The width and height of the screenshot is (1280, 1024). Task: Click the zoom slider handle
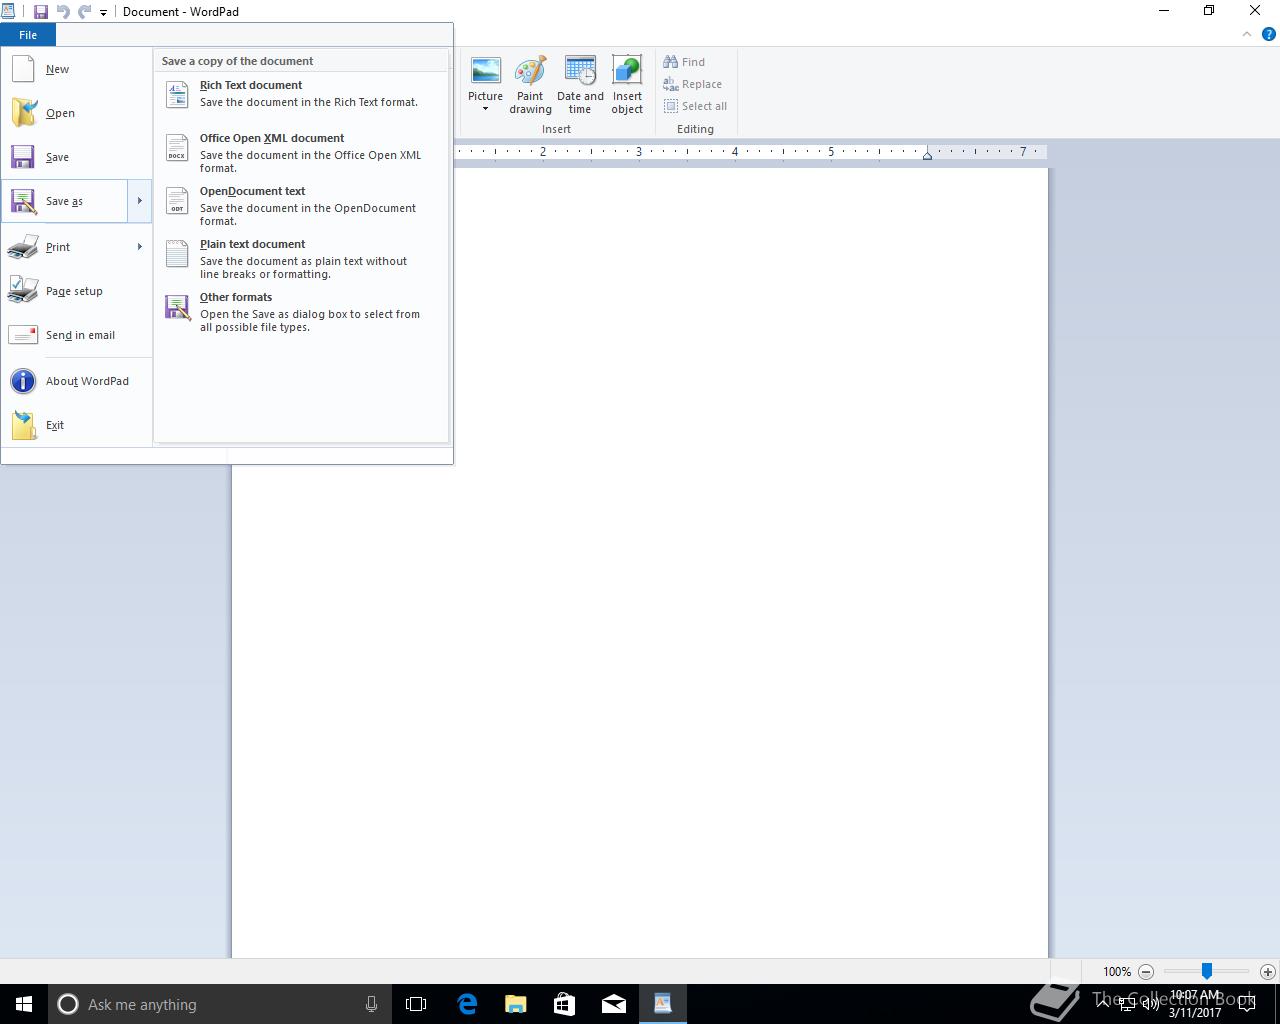point(1207,971)
